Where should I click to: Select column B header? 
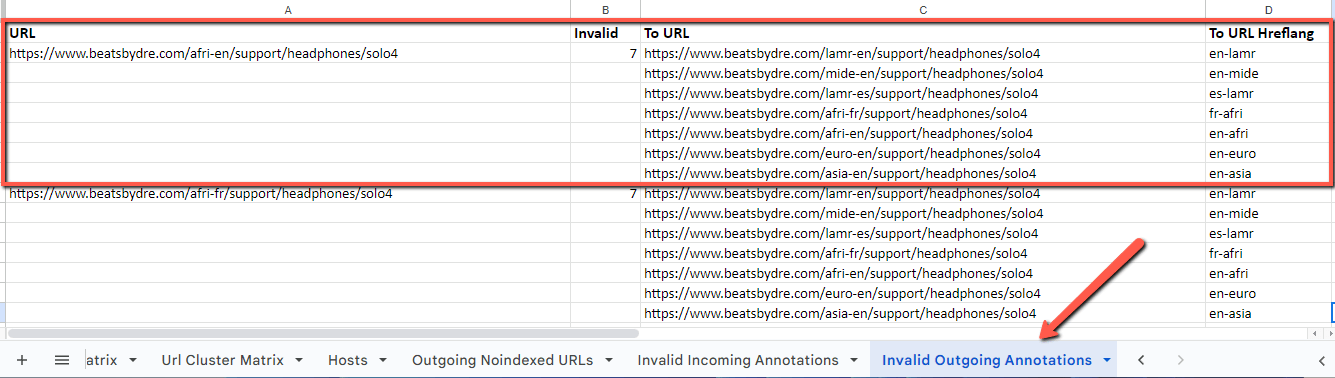click(606, 9)
